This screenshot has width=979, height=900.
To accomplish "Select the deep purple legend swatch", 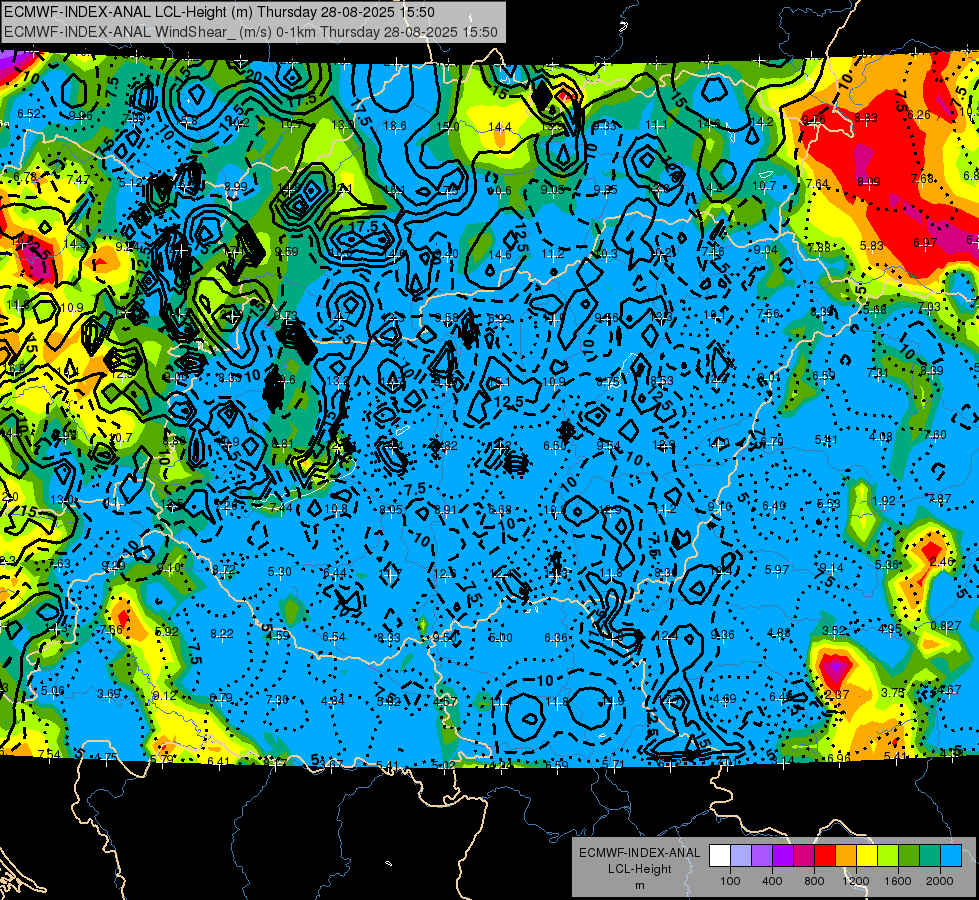I will (x=783, y=856).
